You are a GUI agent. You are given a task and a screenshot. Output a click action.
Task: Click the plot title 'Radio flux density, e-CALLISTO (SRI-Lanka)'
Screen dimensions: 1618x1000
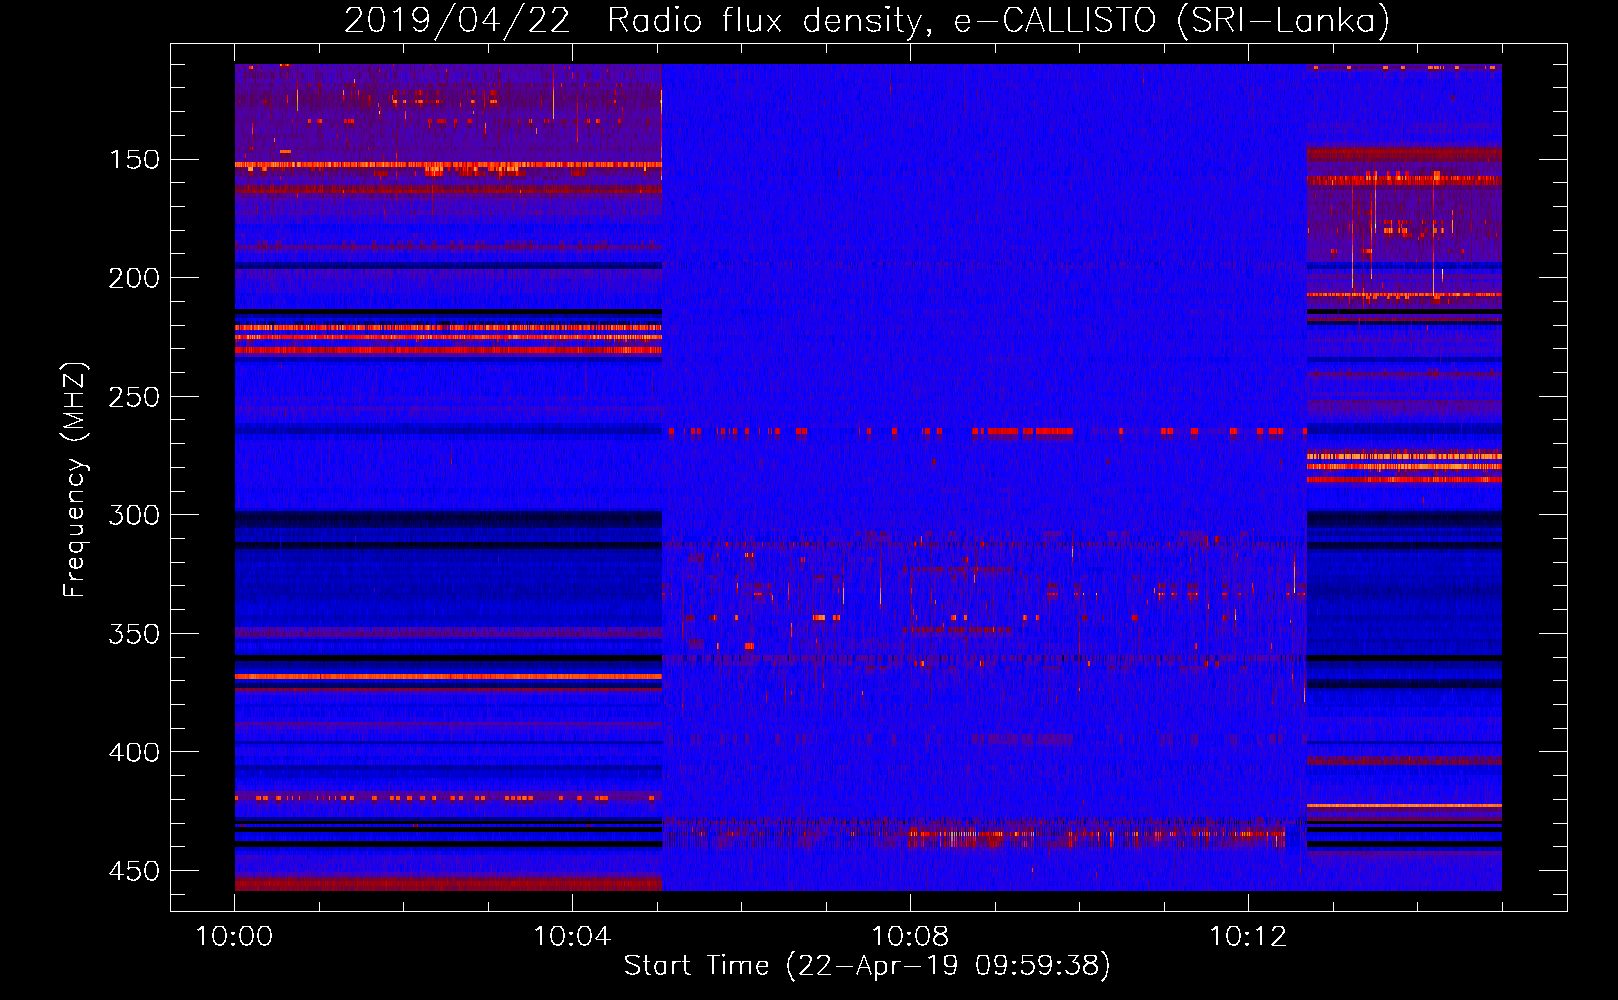click(x=998, y=20)
